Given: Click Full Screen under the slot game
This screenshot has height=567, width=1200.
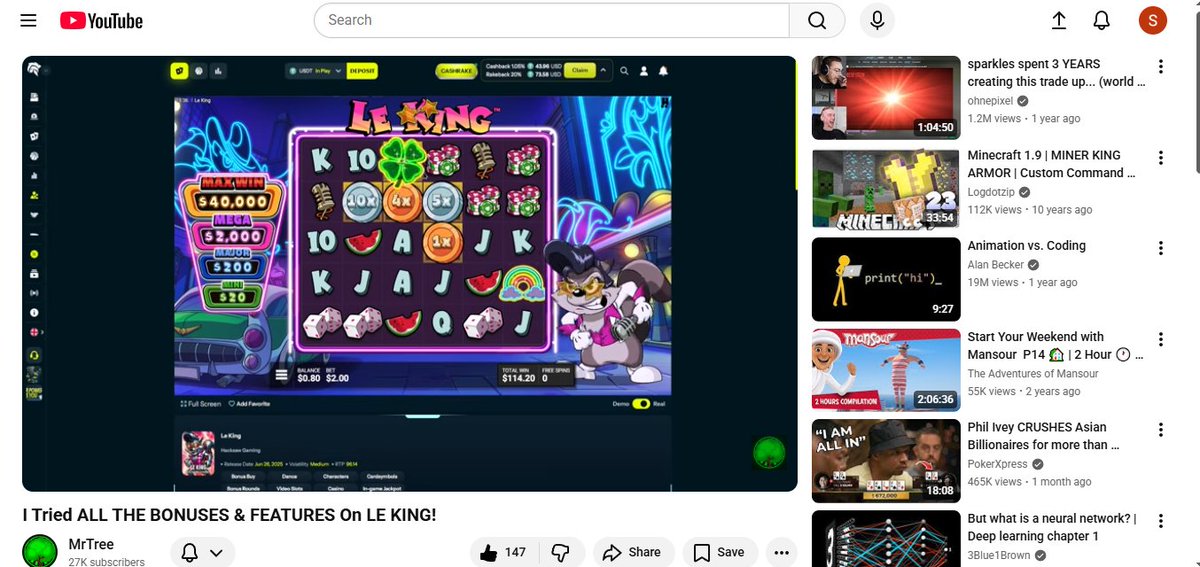Looking at the screenshot, I should coord(199,404).
